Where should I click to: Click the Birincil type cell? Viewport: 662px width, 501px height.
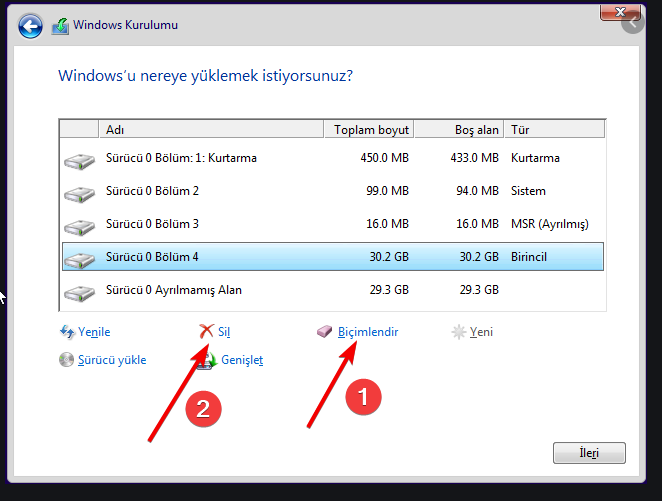click(529, 257)
